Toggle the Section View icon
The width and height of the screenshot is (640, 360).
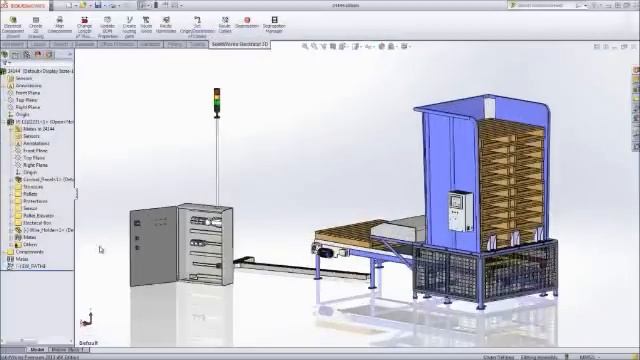click(333, 47)
